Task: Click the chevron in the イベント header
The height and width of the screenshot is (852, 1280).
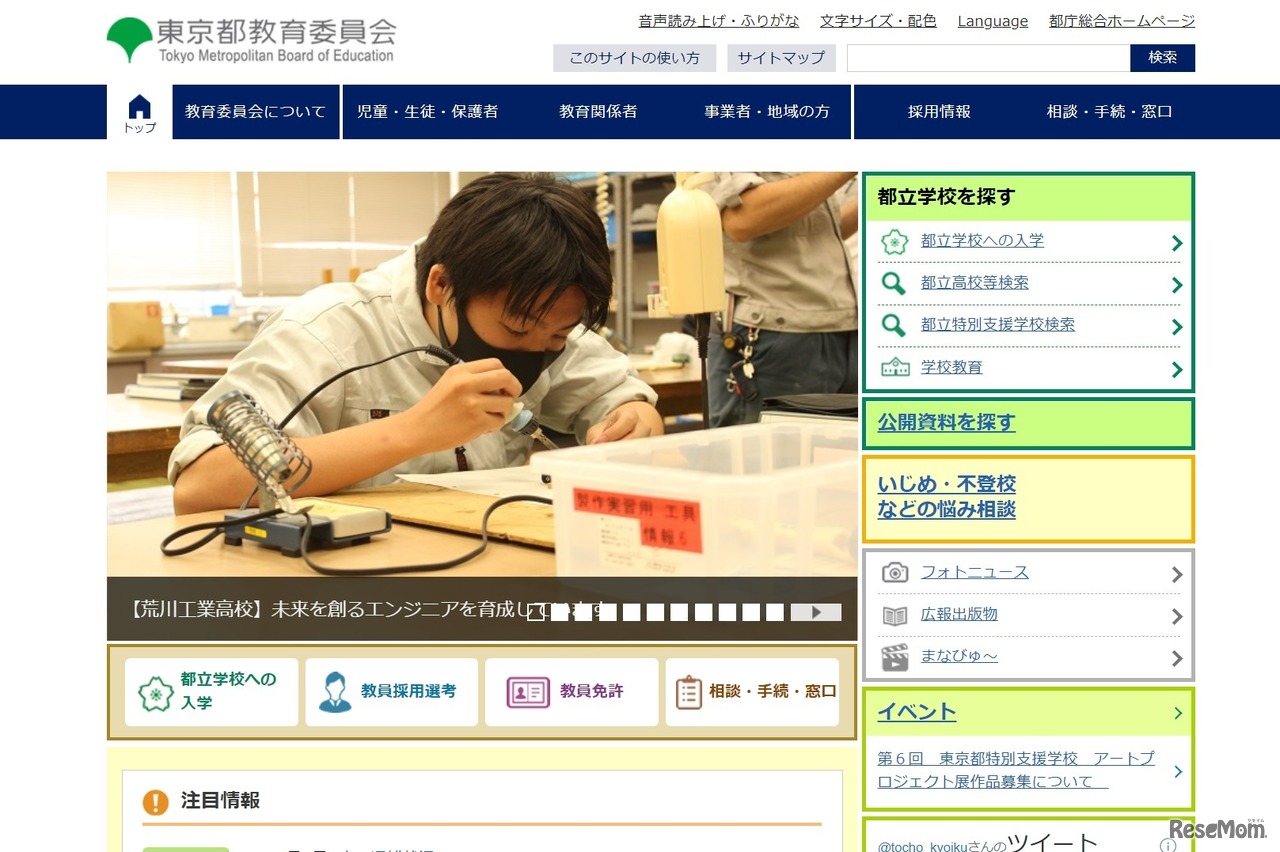Action: coord(1178,713)
